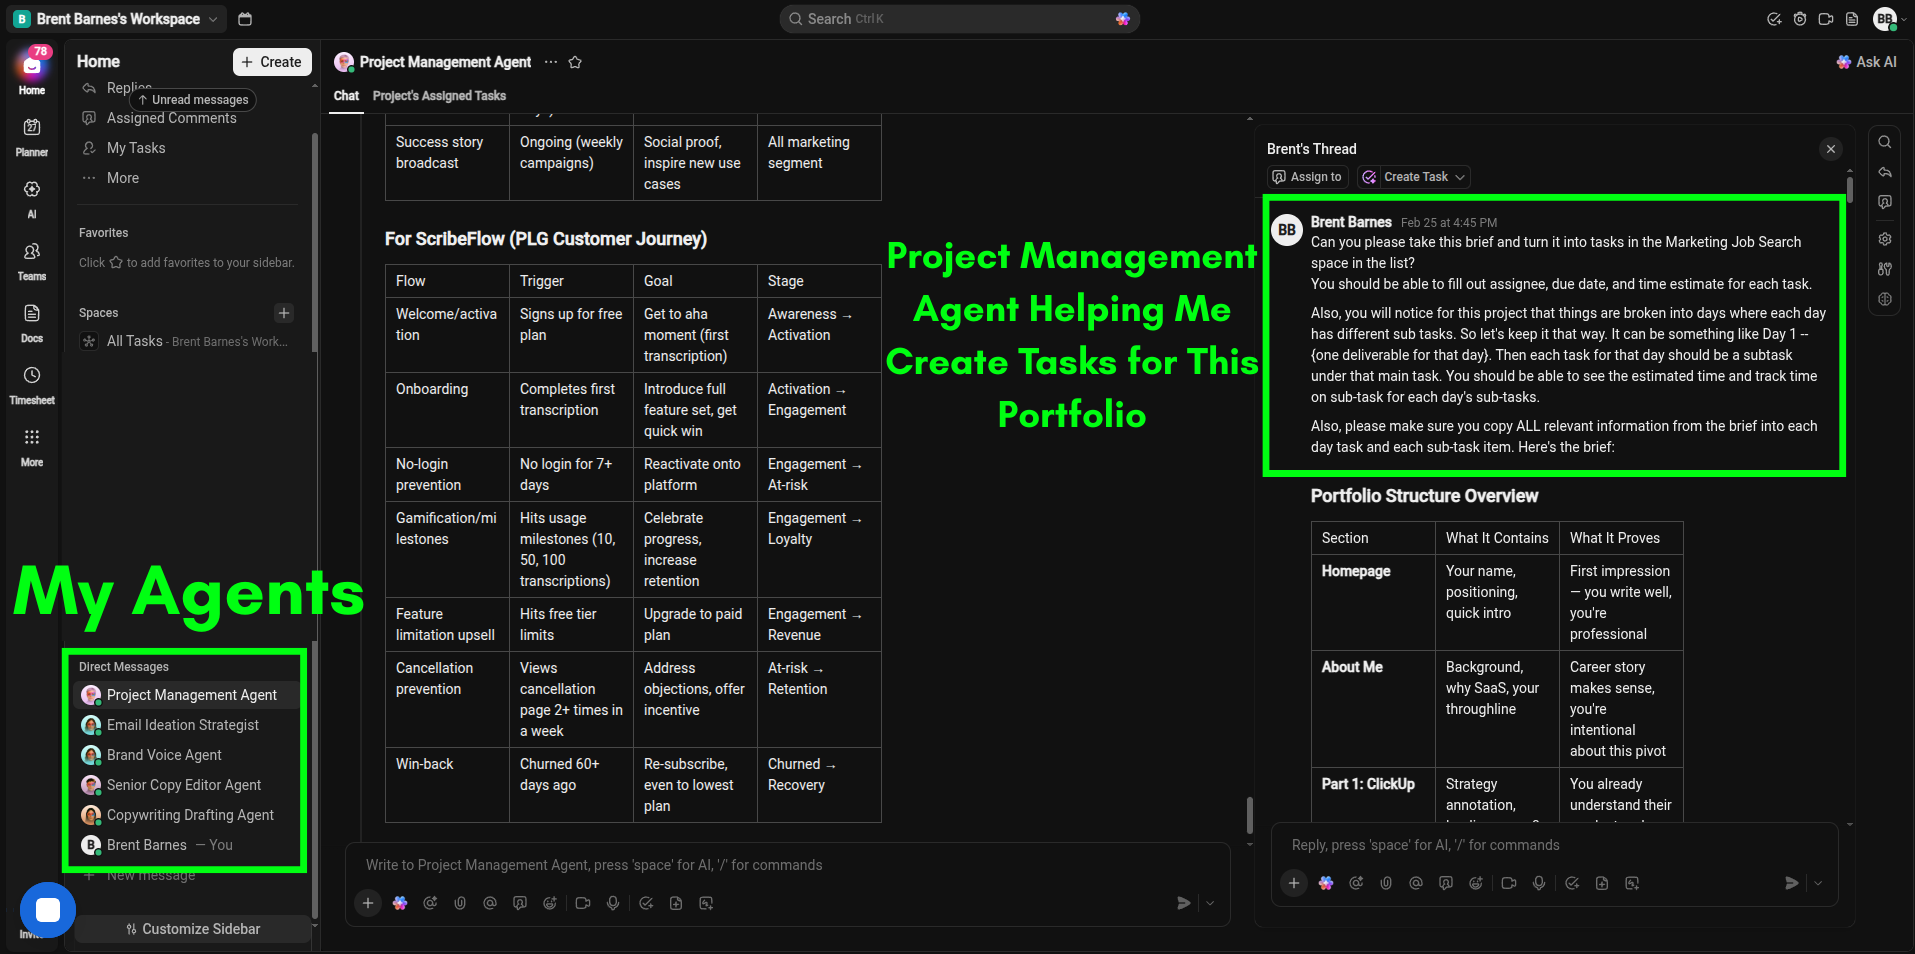Open send options chevron in main chat composer

pyautogui.click(x=1210, y=903)
